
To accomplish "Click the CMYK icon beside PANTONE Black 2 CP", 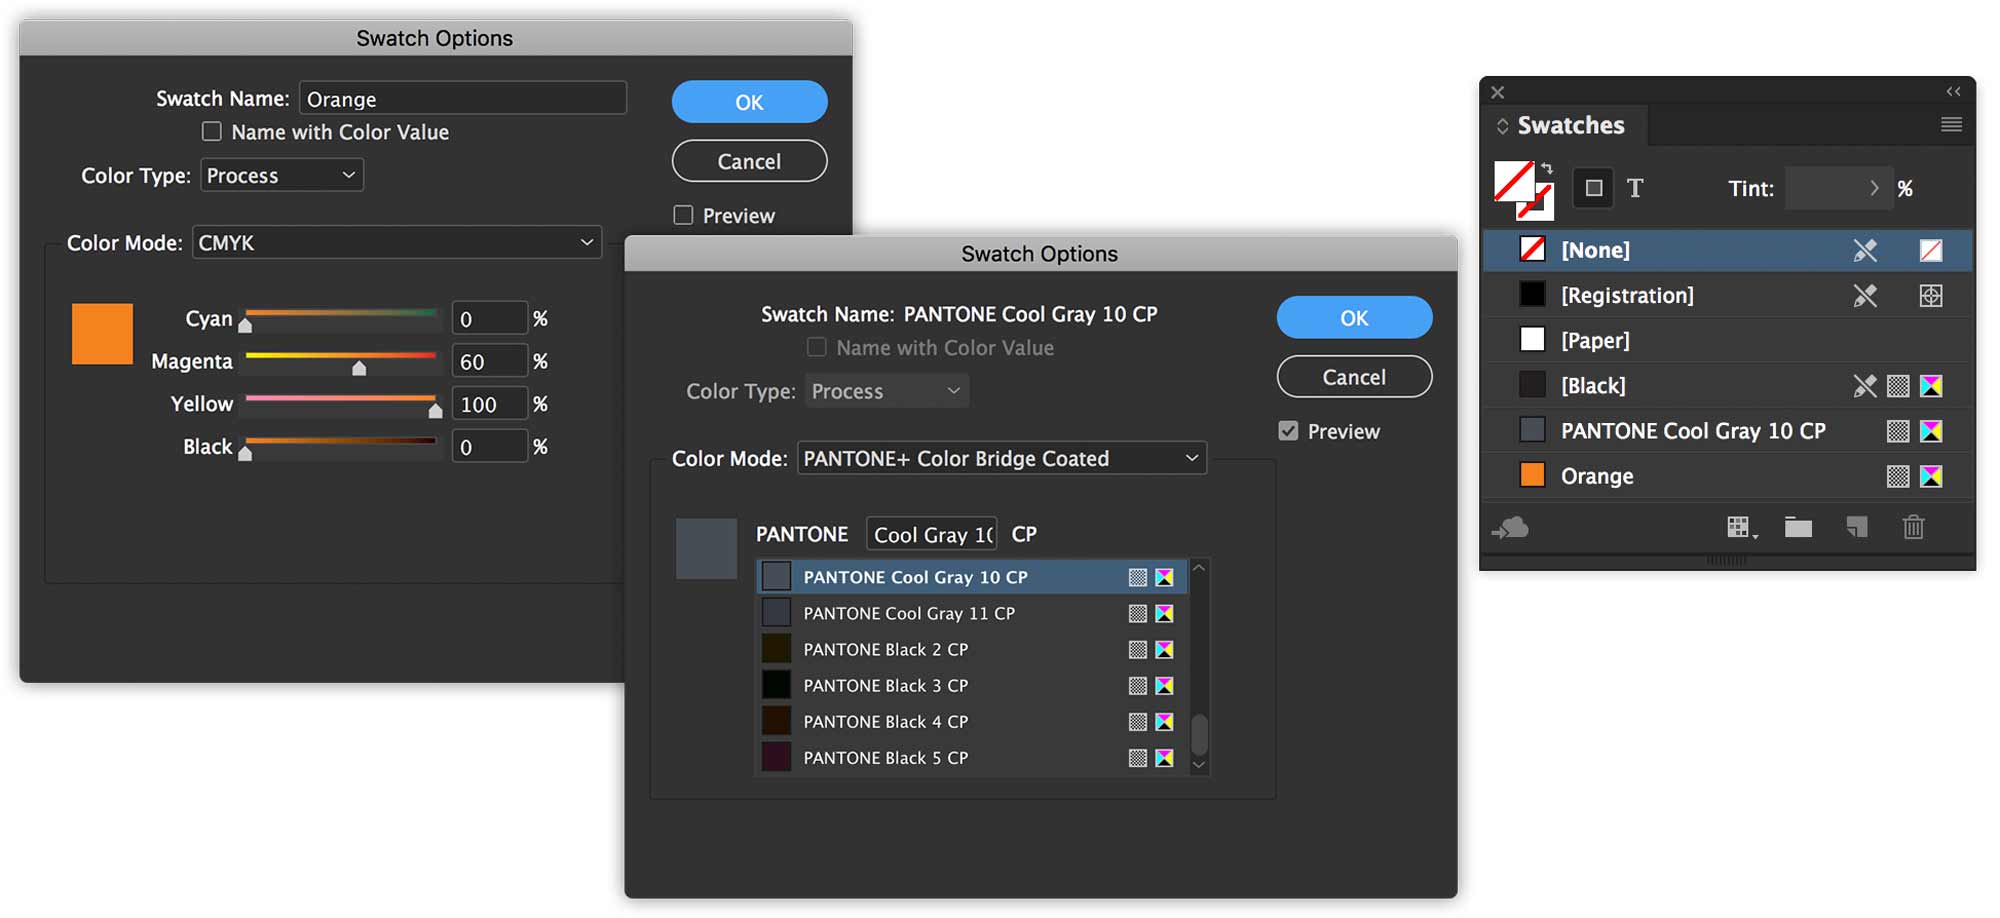I will click(1164, 650).
